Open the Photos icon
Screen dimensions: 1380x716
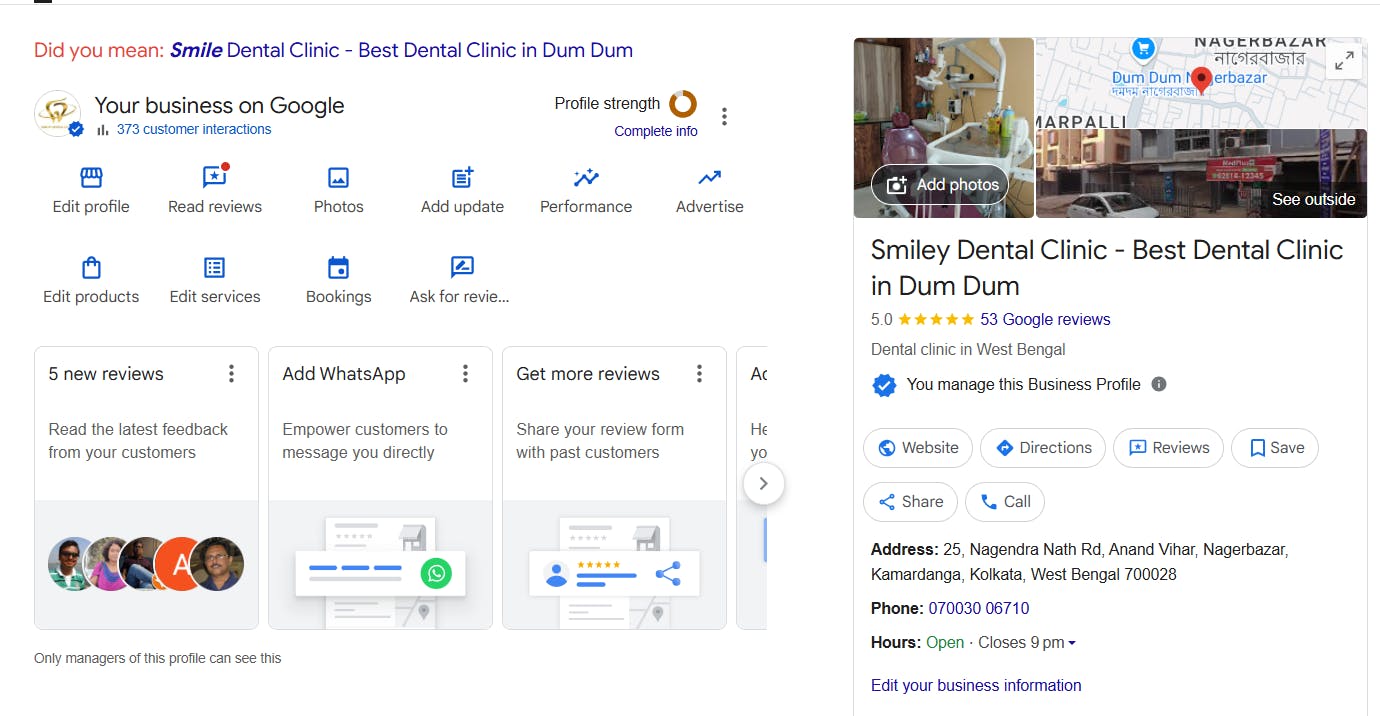point(338,178)
